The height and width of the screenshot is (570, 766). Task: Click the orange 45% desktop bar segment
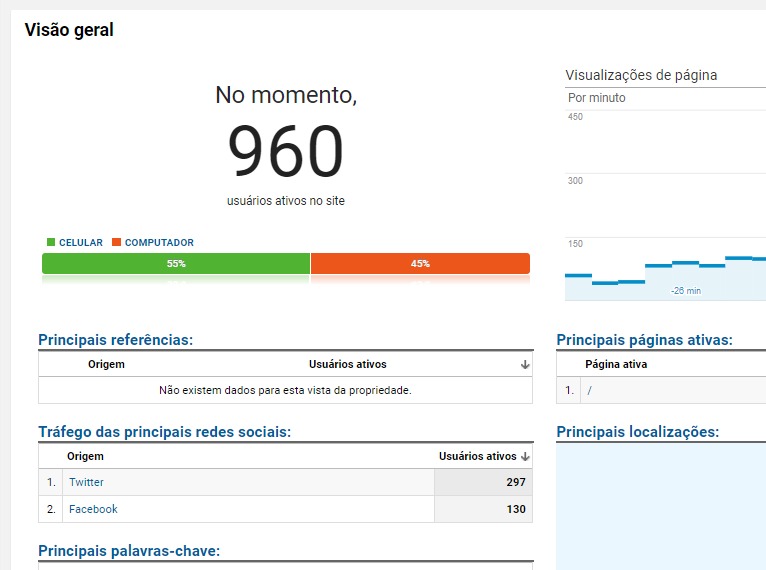click(420, 263)
